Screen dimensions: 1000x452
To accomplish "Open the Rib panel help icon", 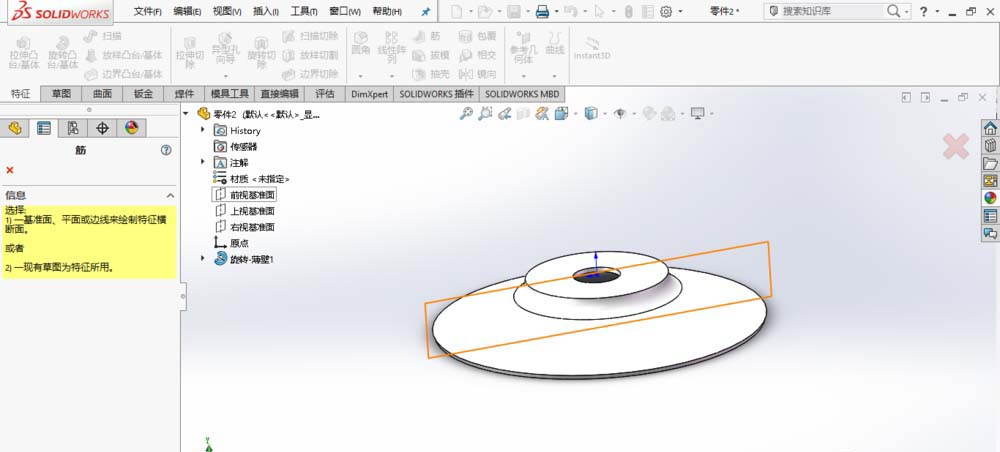I will [x=167, y=150].
